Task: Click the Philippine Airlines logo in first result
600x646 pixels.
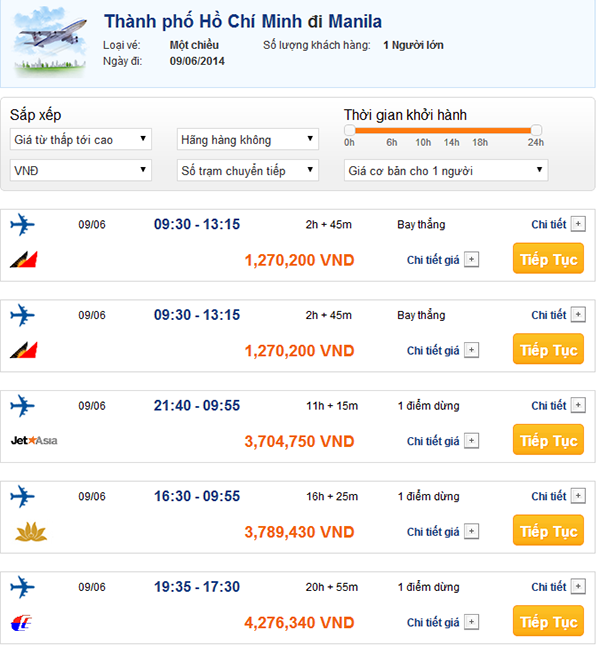Action: coord(24,261)
